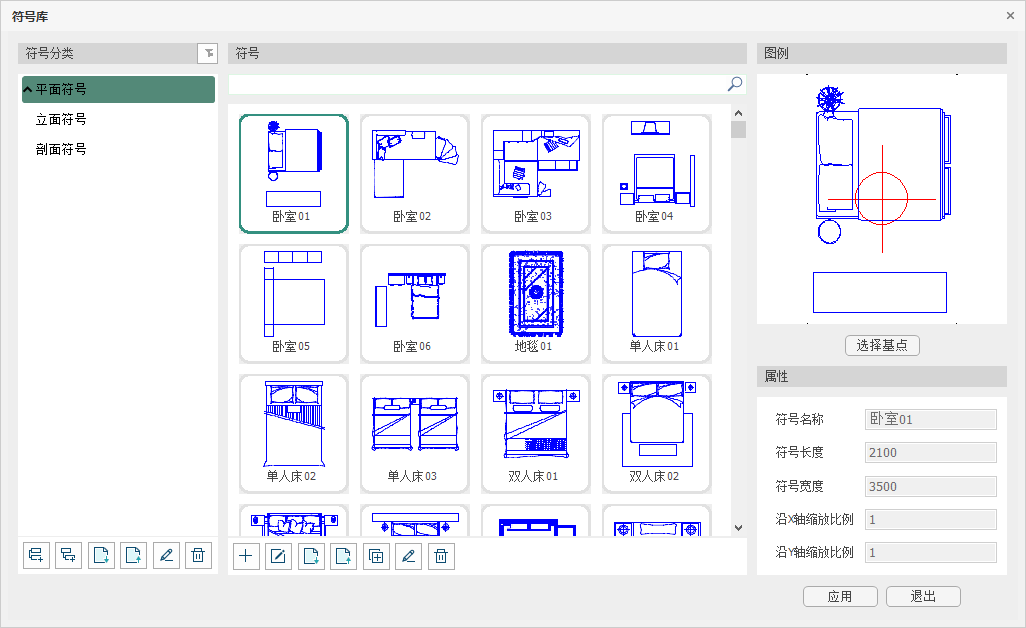Select the 立面符号 category

[x=61, y=119]
